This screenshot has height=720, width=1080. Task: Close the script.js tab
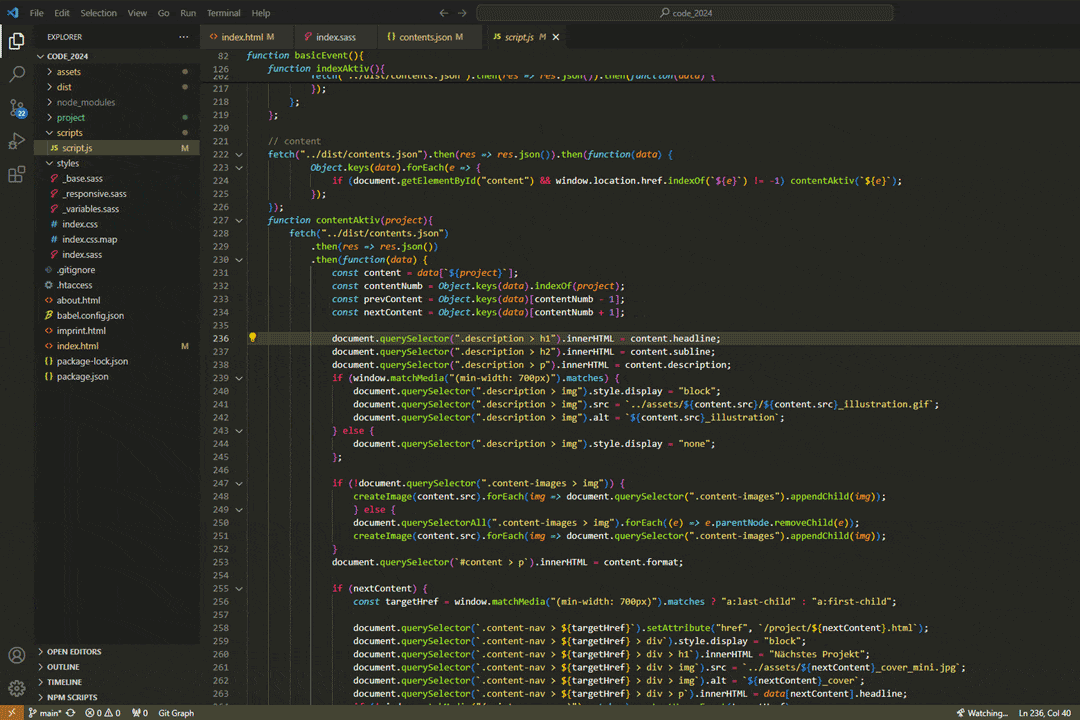pos(556,37)
